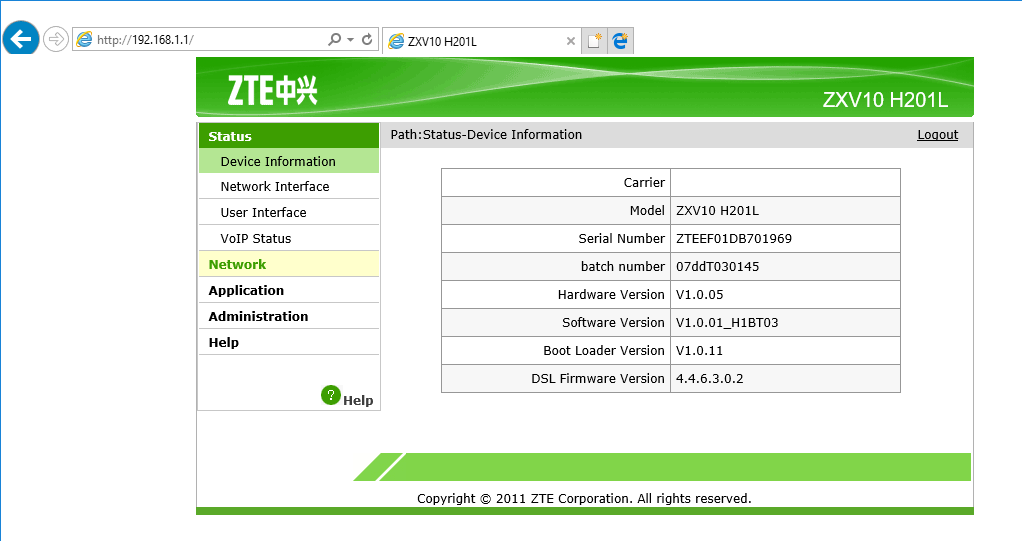
Task: Click the Path:Status-Device Information text
Action: click(x=486, y=135)
